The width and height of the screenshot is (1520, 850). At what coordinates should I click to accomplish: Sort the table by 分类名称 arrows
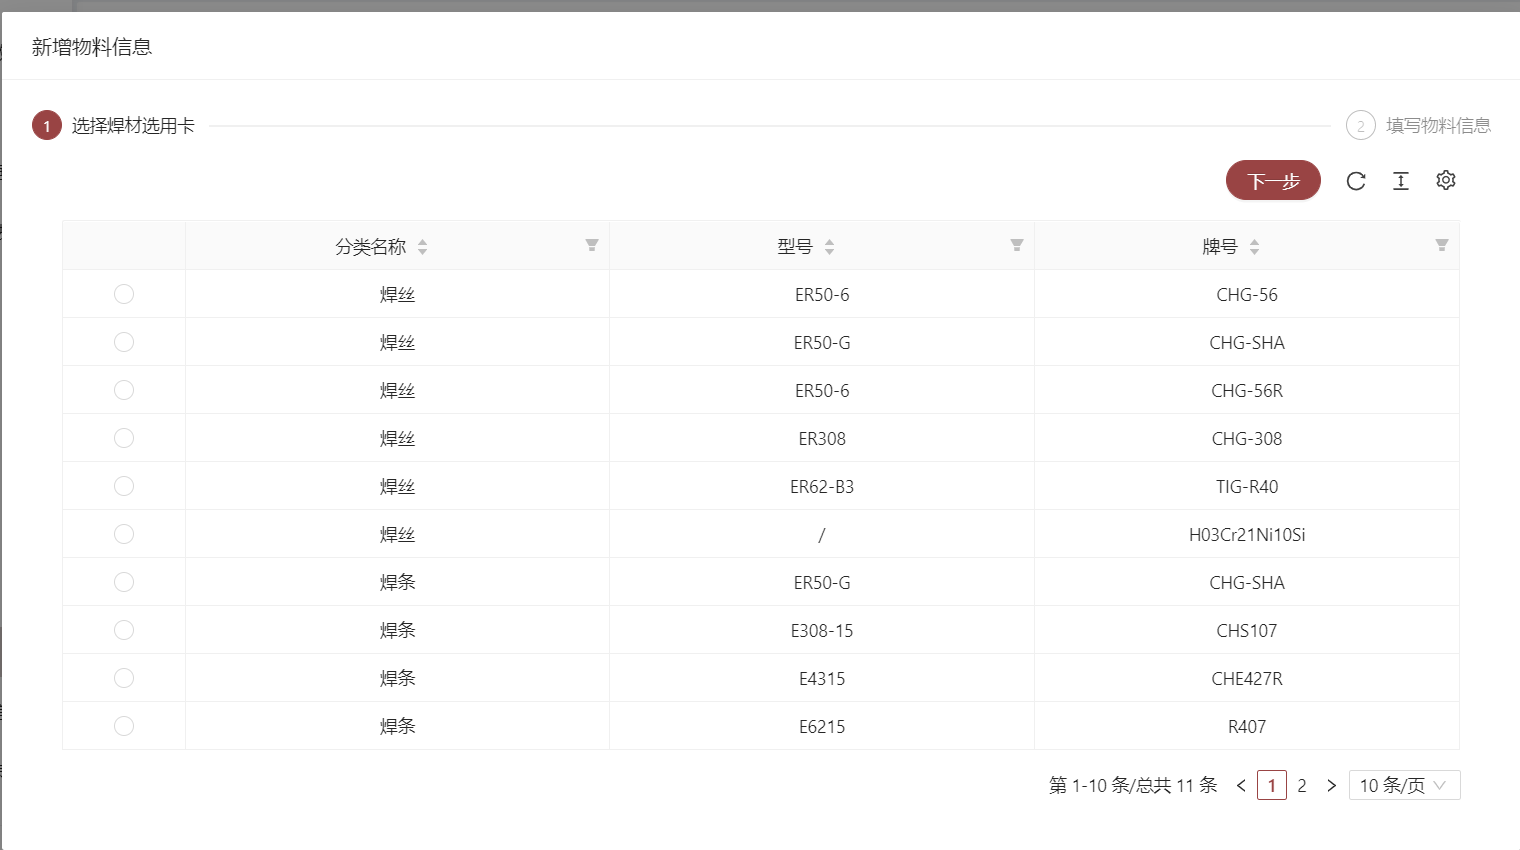pyautogui.click(x=423, y=247)
